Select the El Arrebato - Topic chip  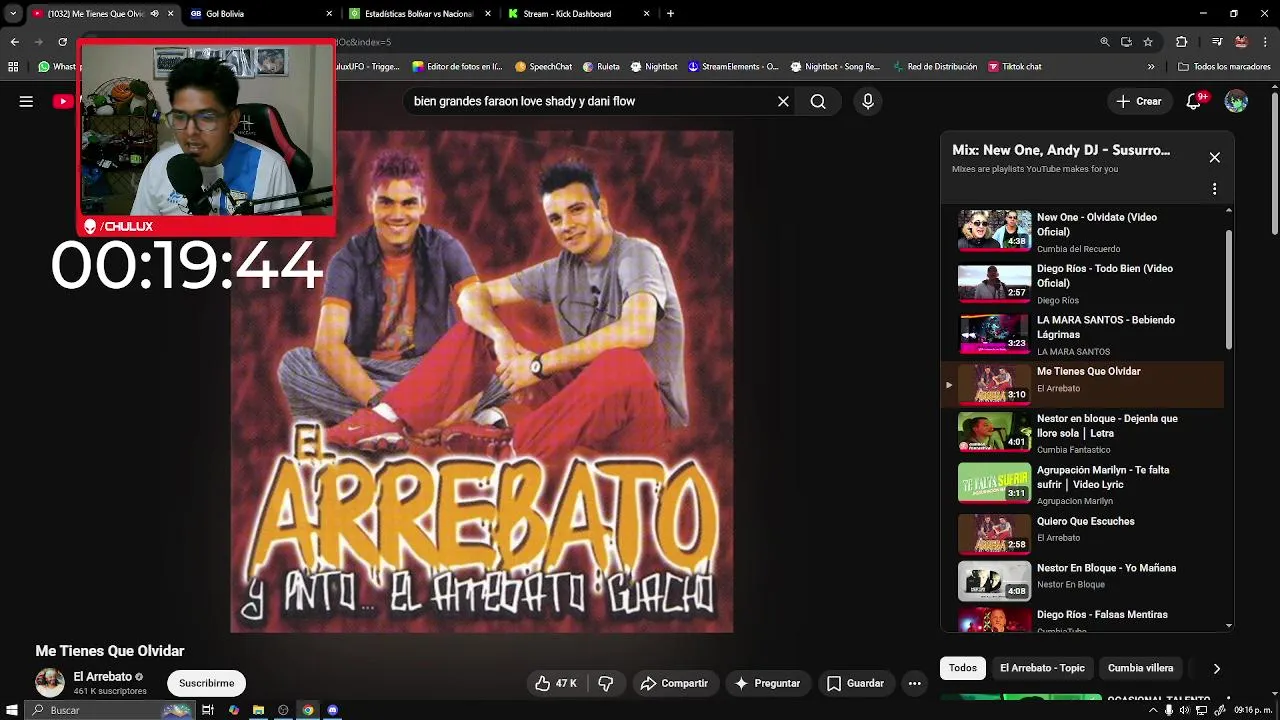coord(1042,668)
